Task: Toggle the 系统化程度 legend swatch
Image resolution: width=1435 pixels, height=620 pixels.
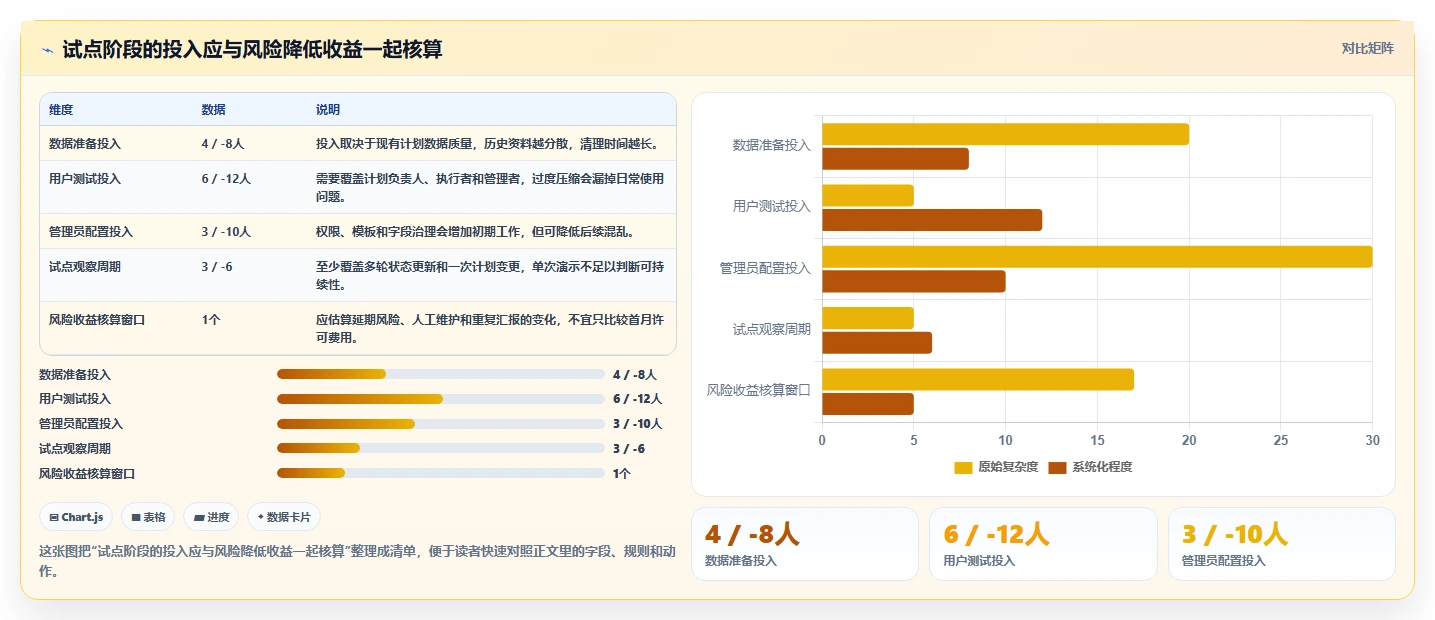Action: (x=1057, y=467)
